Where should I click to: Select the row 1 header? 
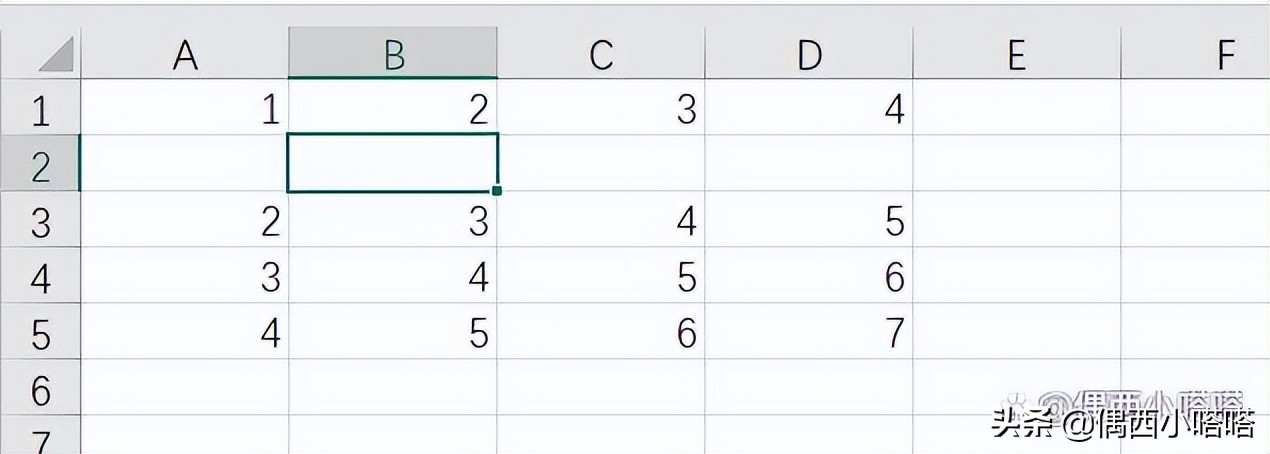[x=40, y=110]
